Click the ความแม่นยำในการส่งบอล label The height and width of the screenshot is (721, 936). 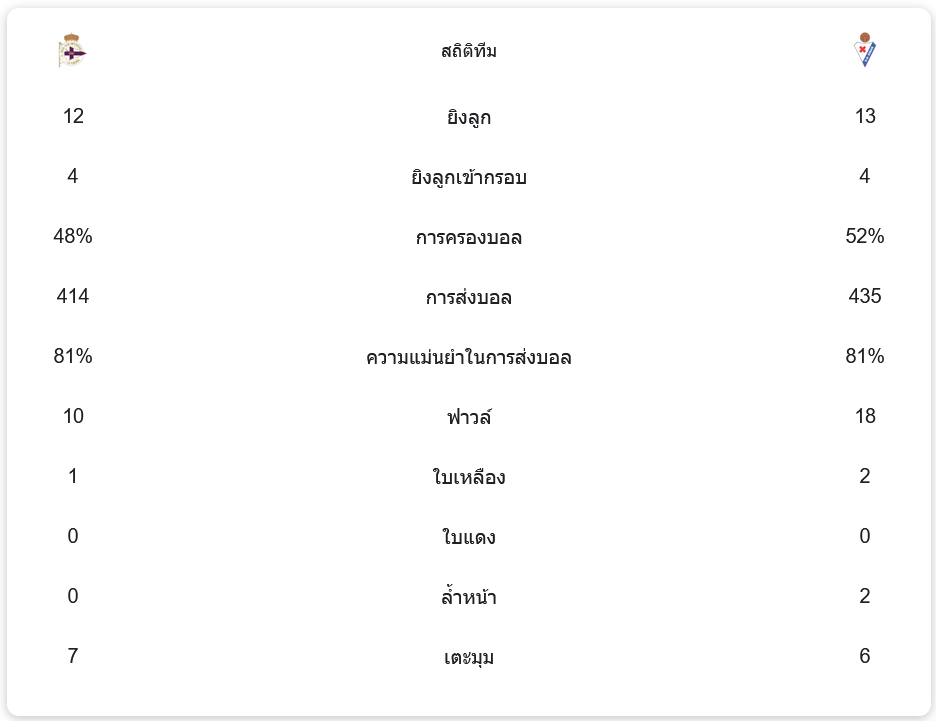pyautogui.click(x=469, y=358)
